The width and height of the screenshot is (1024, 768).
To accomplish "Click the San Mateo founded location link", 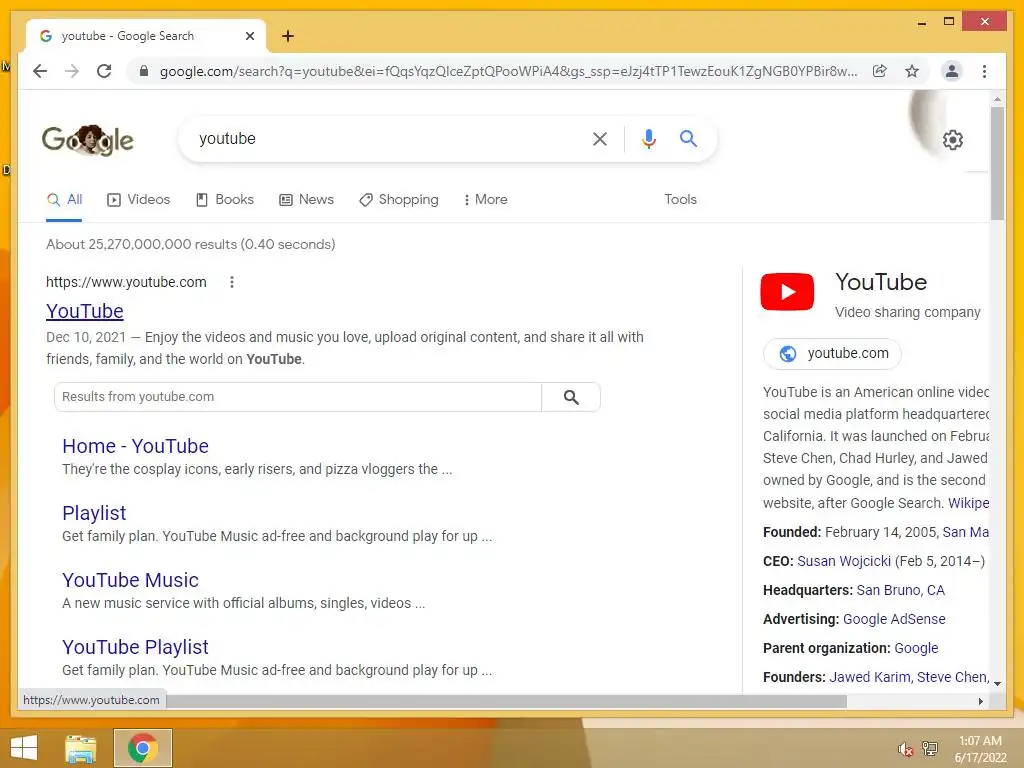I will coord(965,532).
